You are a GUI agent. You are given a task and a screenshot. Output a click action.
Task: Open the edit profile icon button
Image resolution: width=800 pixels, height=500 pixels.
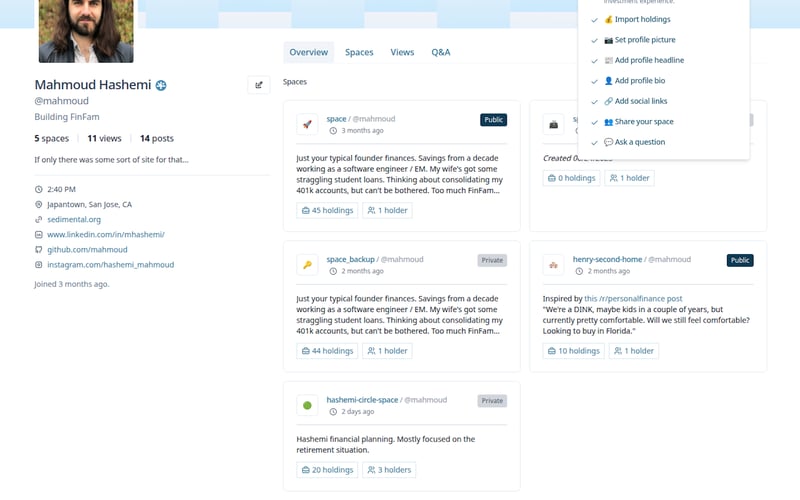259,85
